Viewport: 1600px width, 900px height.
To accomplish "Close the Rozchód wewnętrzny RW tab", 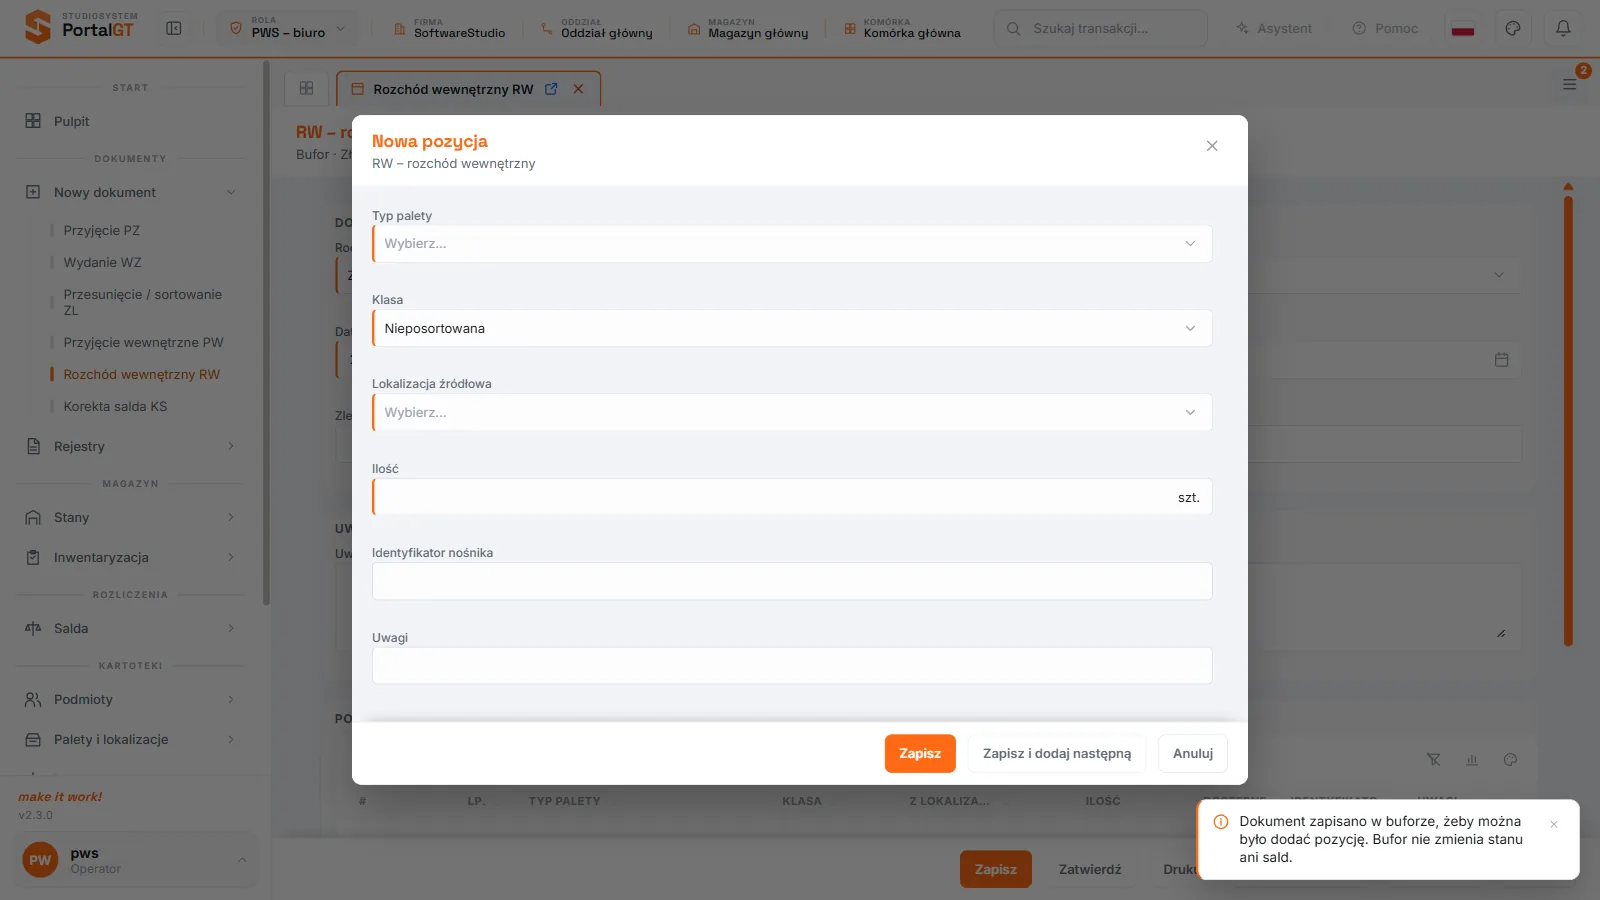I will (x=578, y=89).
